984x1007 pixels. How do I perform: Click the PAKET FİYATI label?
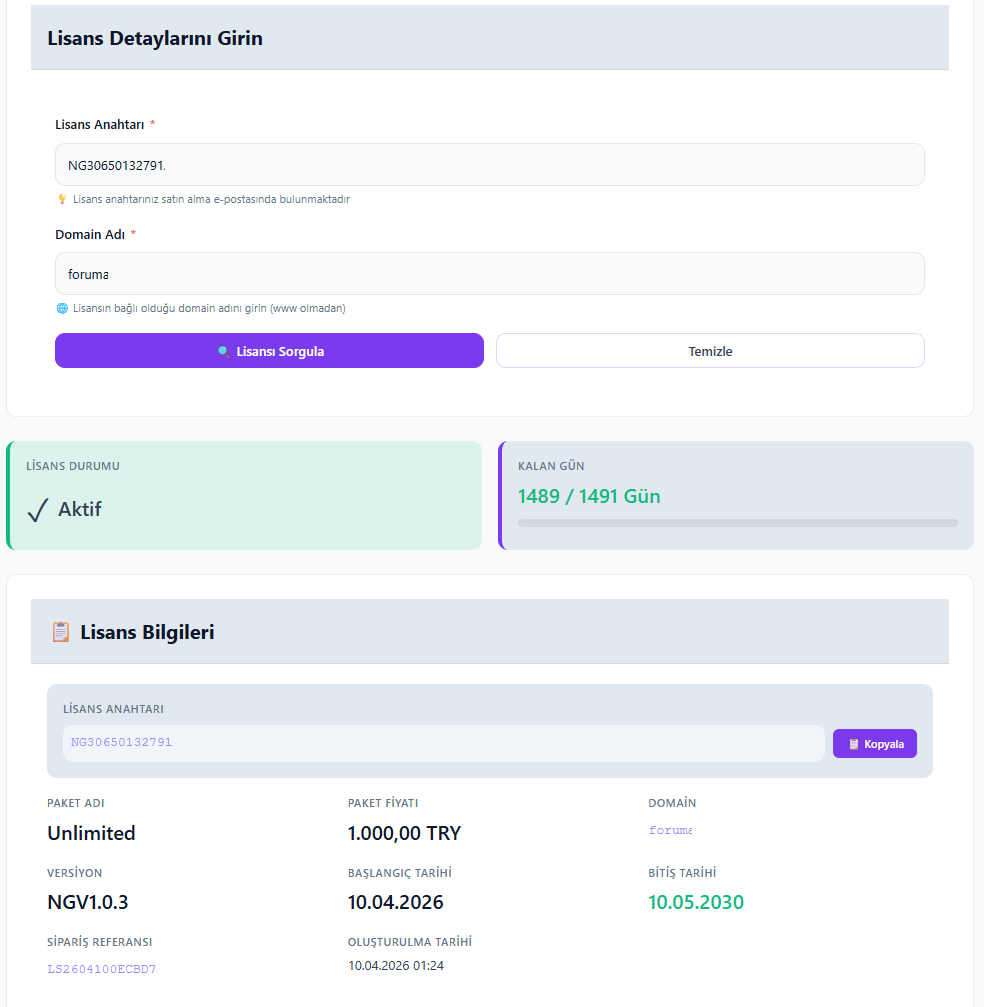(383, 803)
